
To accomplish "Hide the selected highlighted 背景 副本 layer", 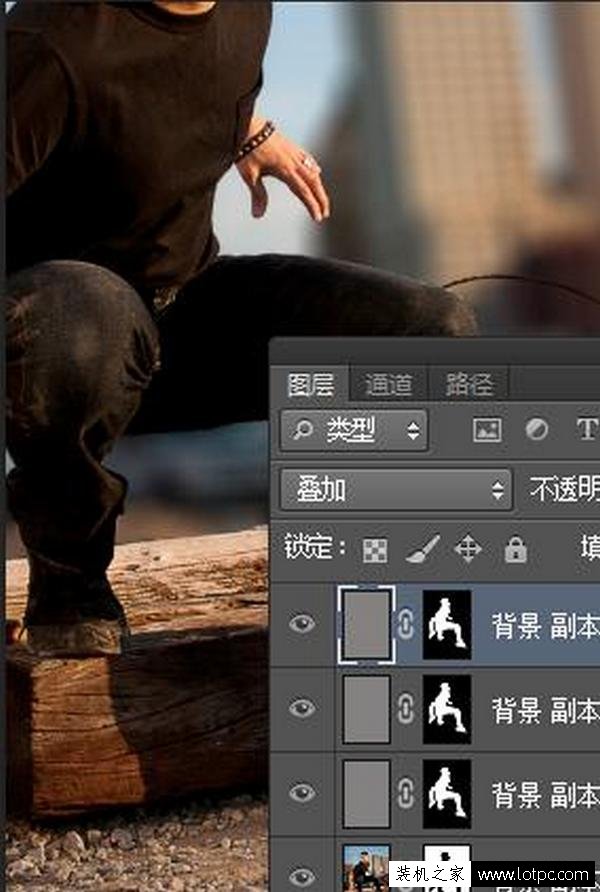I will pos(302,623).
